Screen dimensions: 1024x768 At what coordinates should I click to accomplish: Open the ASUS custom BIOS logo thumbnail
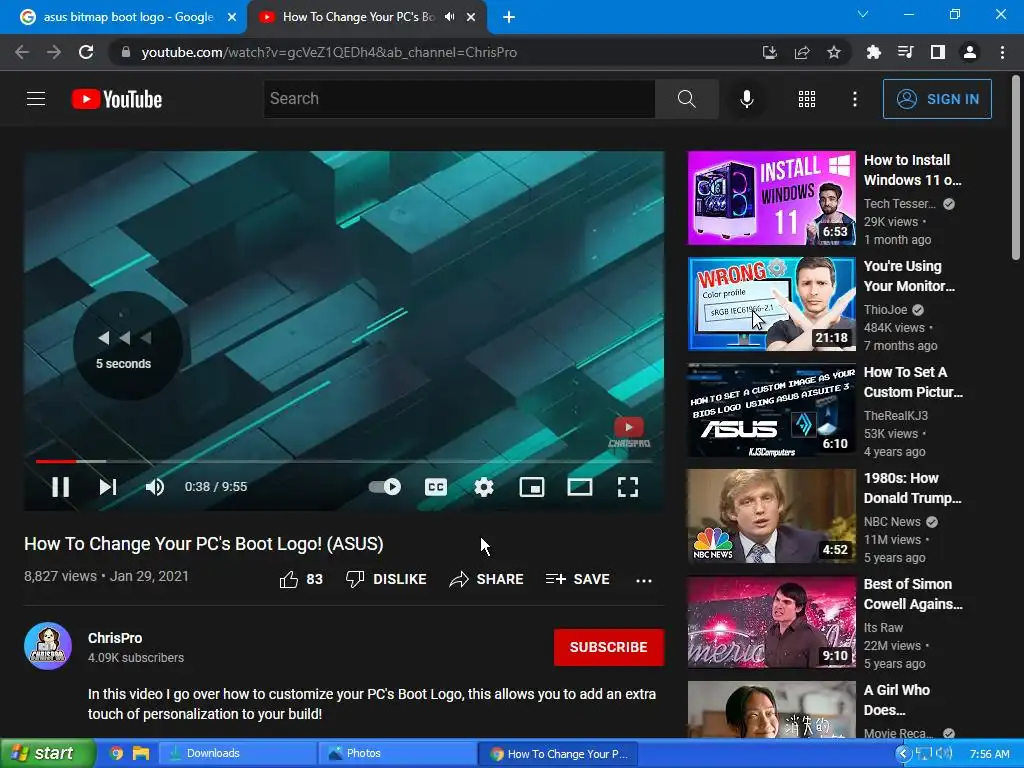point(771,410)
